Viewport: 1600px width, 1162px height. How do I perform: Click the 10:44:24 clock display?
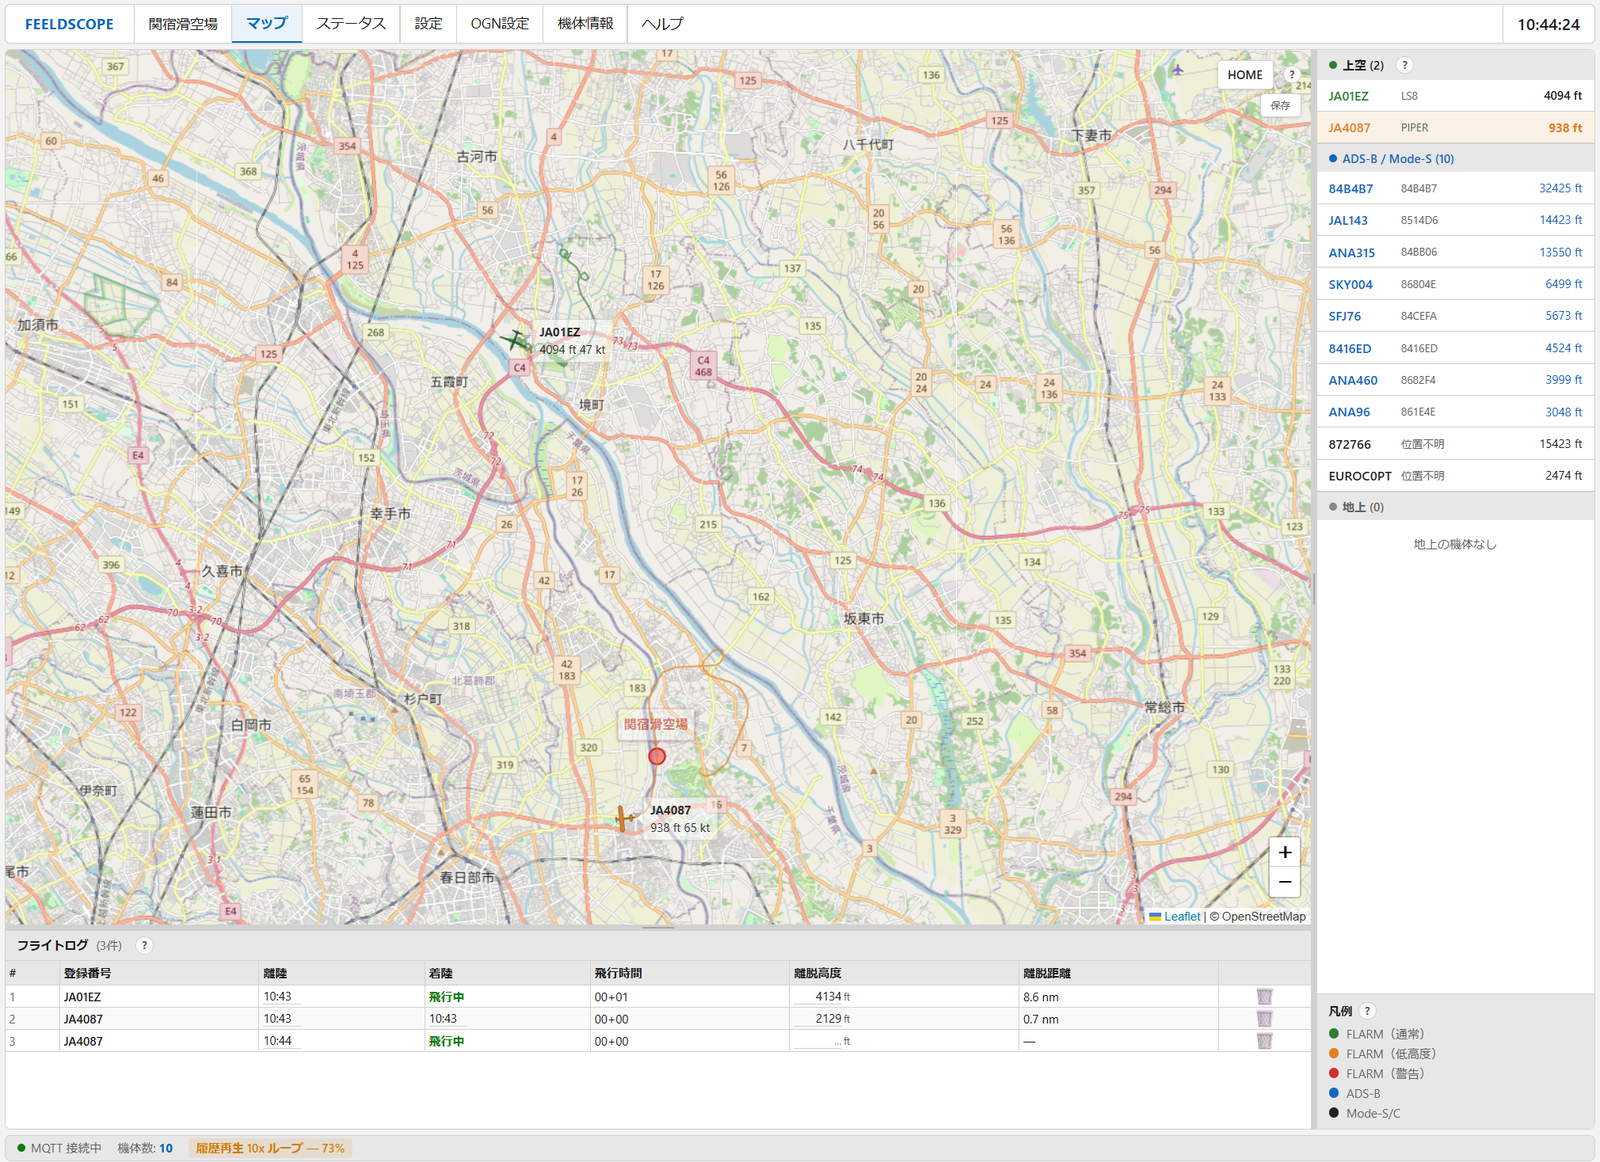(1548, 24)
